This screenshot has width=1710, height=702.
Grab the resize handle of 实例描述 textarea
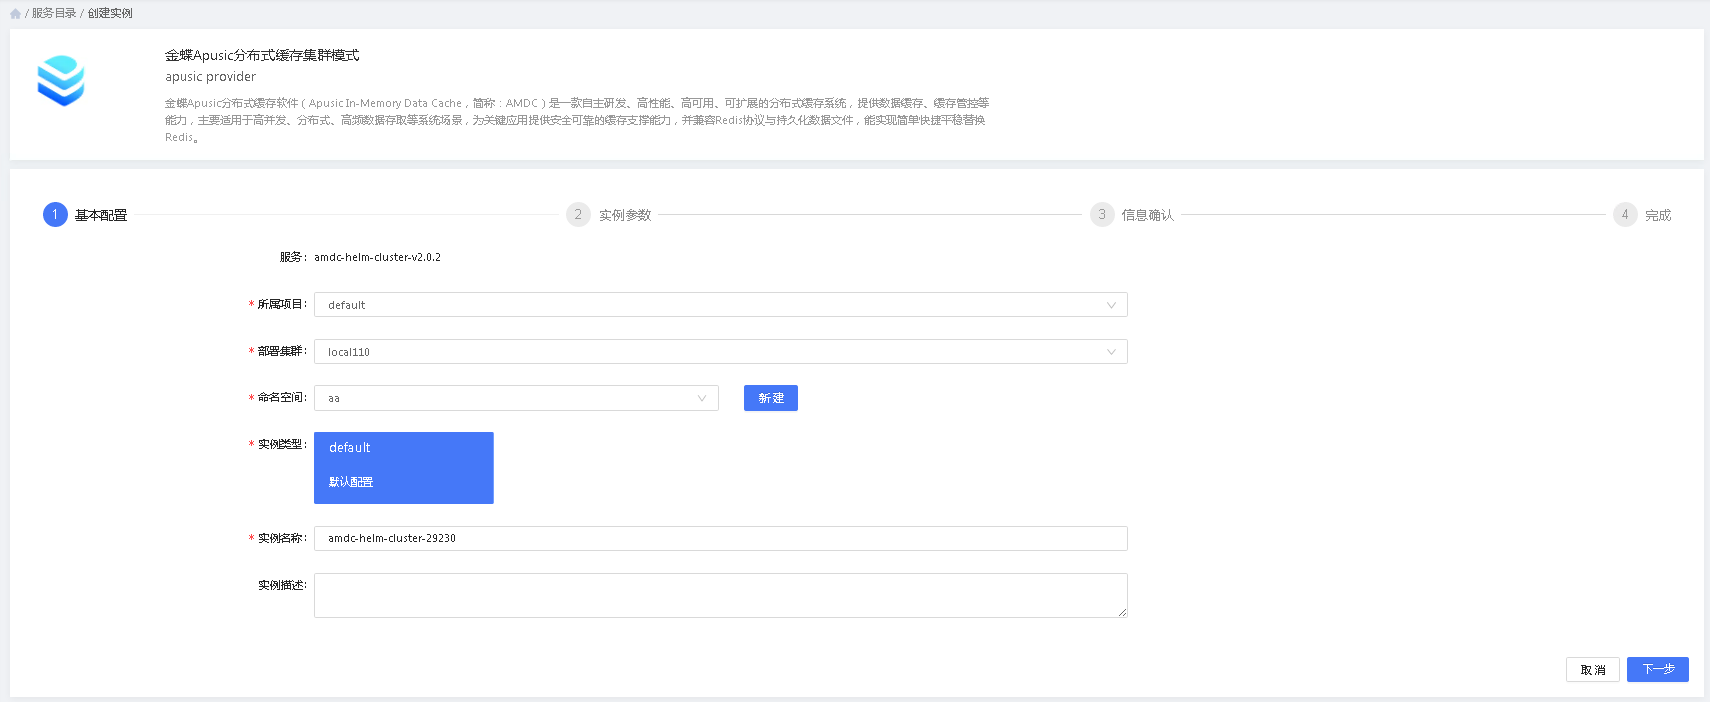[x=1122, y=612]
